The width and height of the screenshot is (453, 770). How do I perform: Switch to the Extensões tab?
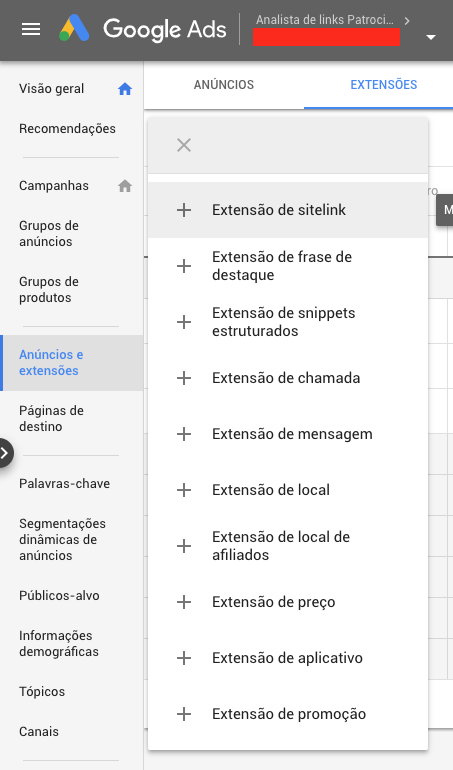(384, 84)
